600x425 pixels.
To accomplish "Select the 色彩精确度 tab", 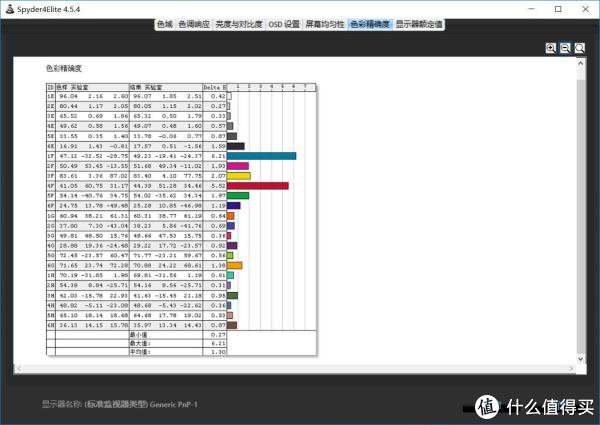I will coord(370,24).
